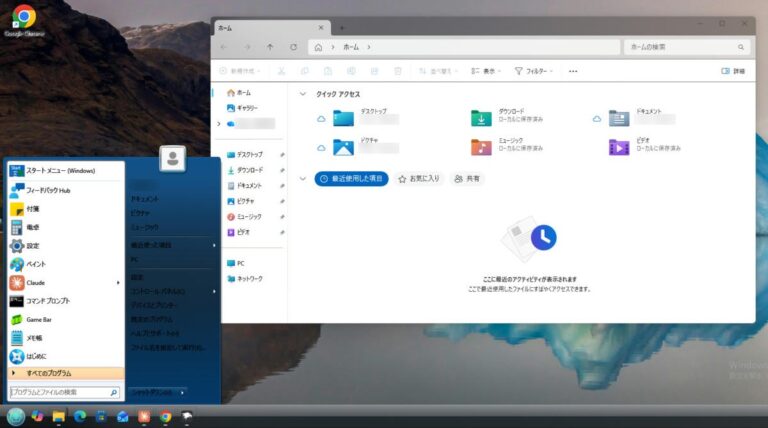Open File Explorer taskbar icon
This screenshot has height=428, width=768.
[x=59, y=416]
